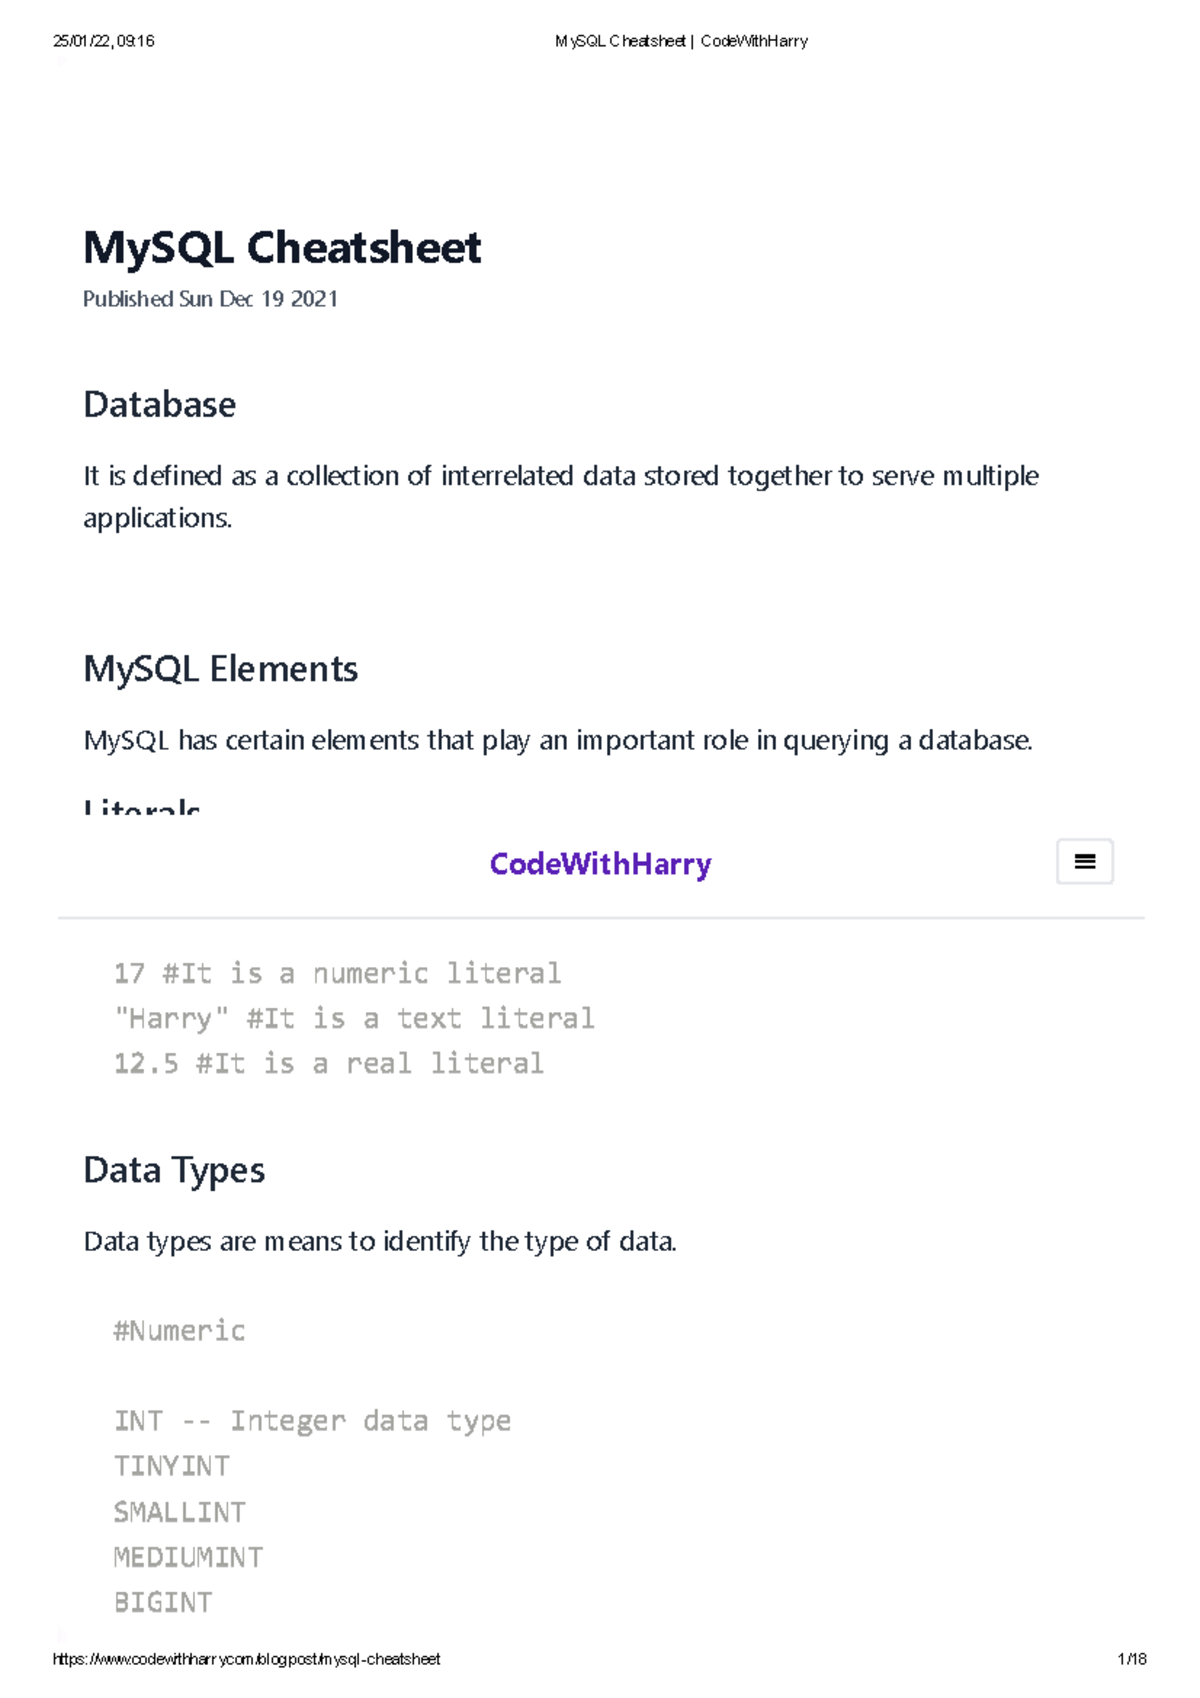Click the 1/18 page number

click(1131, 1659)
